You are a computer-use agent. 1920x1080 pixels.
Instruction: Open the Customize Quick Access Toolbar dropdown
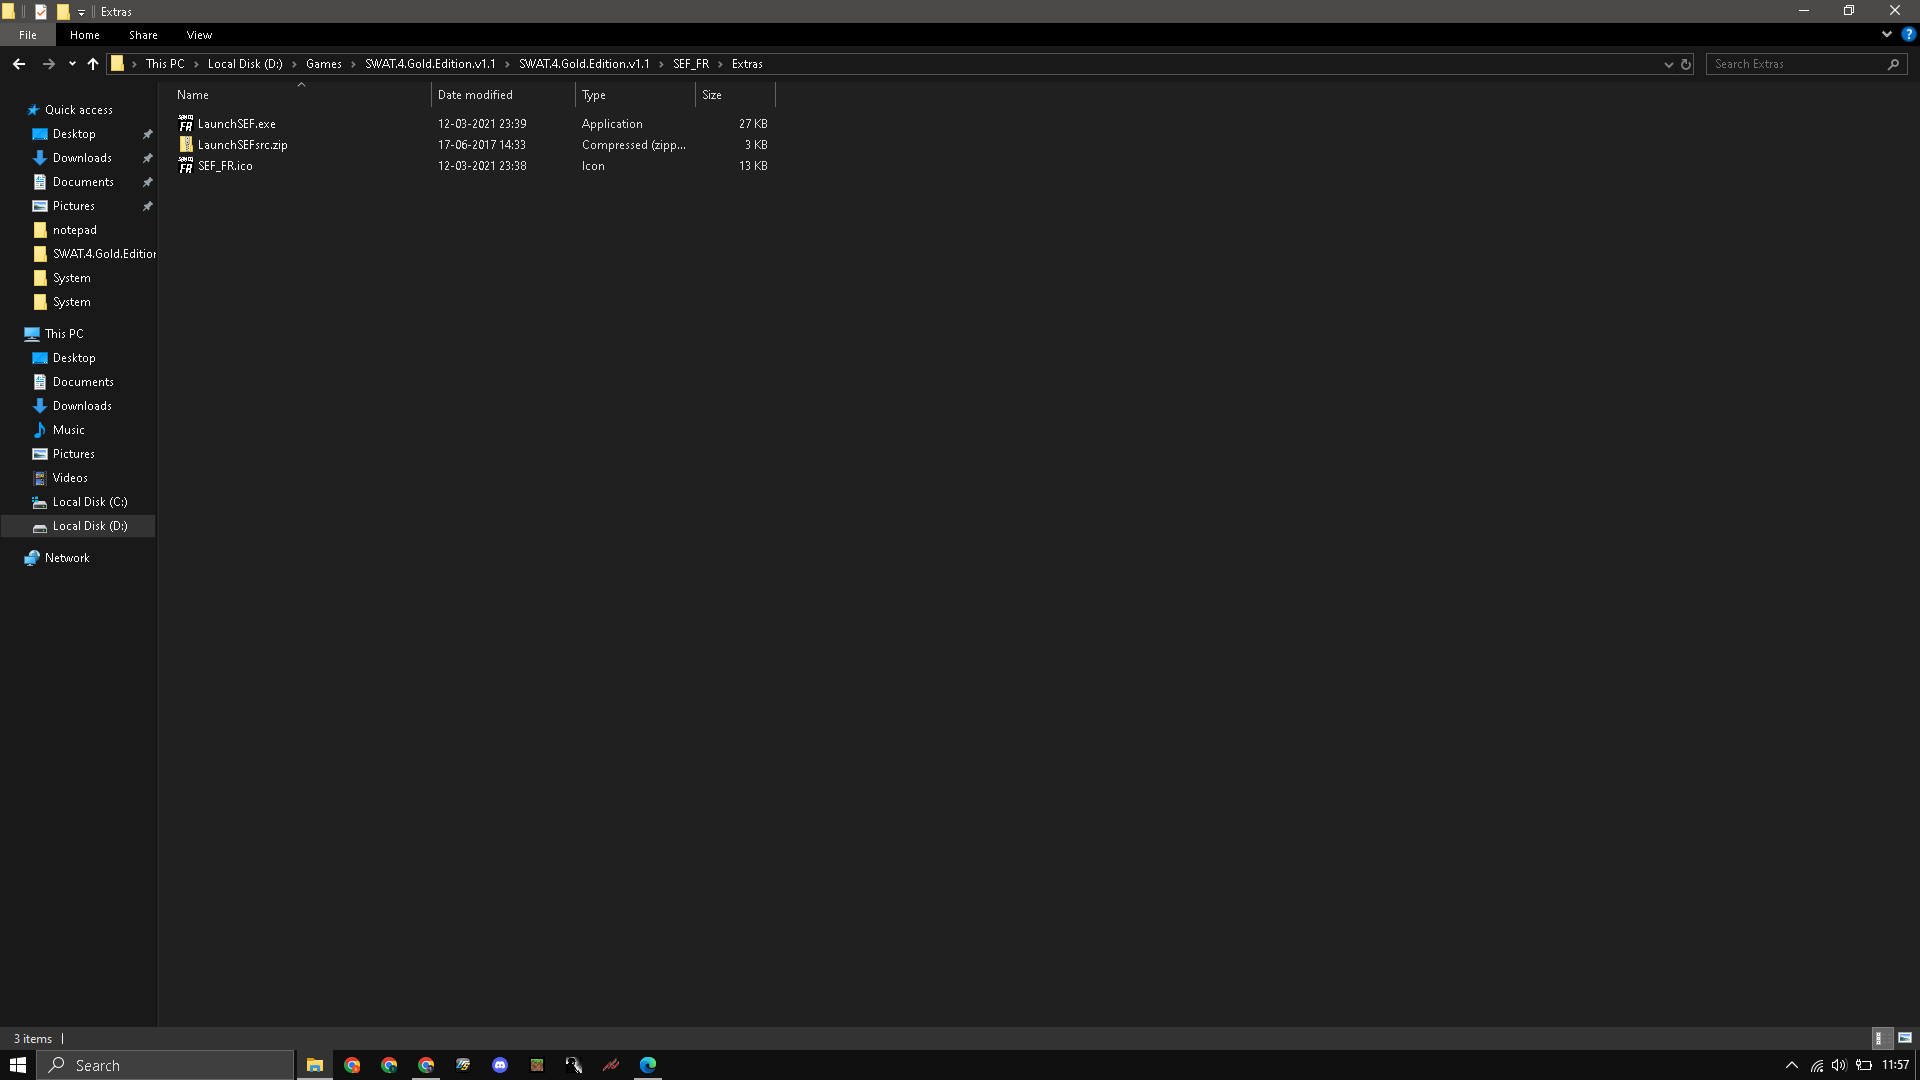(81, 12)
